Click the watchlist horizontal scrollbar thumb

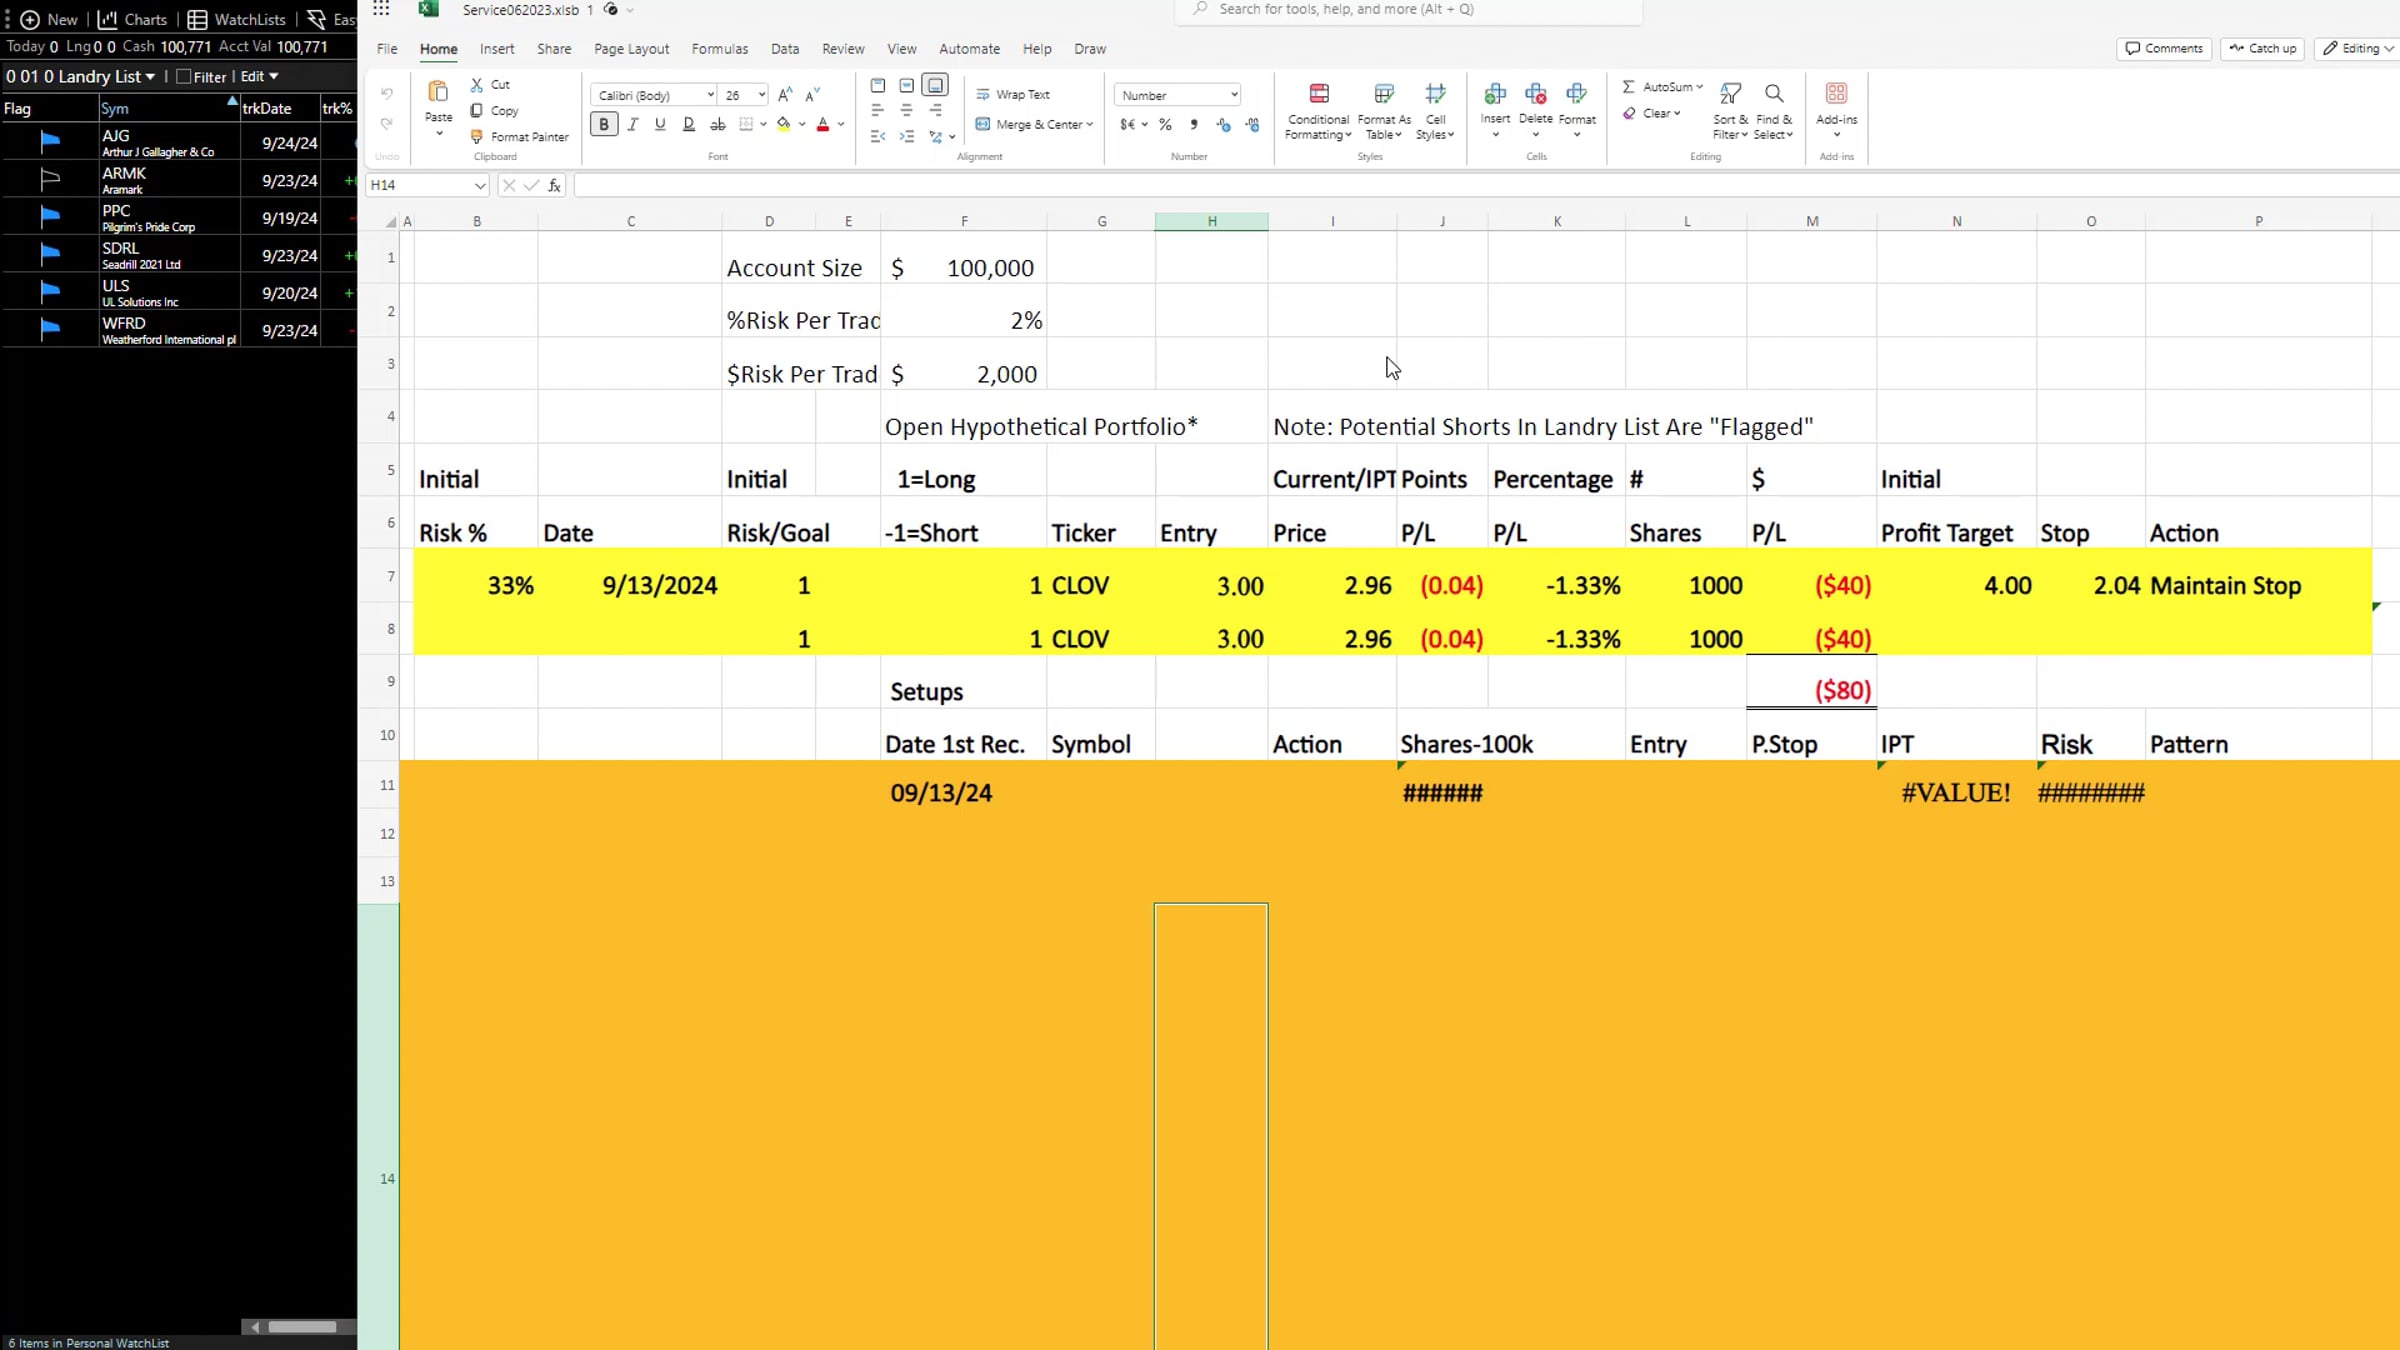pyautogui.click(x=302, y=1327)
